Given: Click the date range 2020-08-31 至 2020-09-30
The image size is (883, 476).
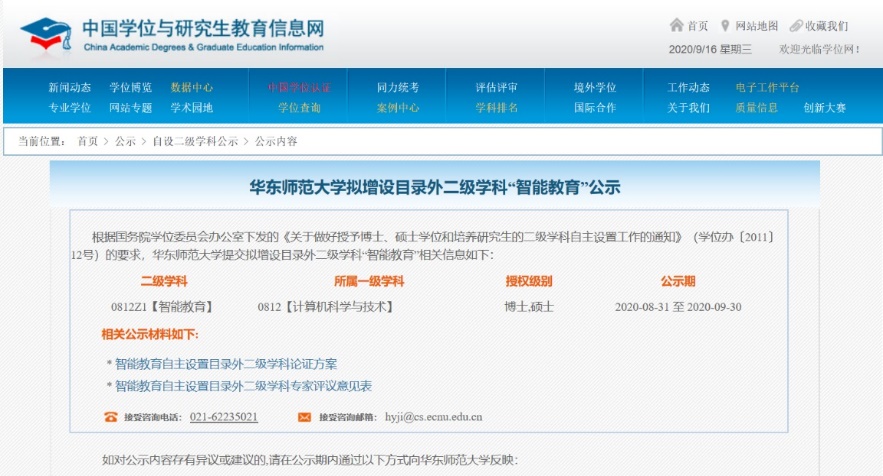Looking at the screenshot, I should (x=678, y=307).
